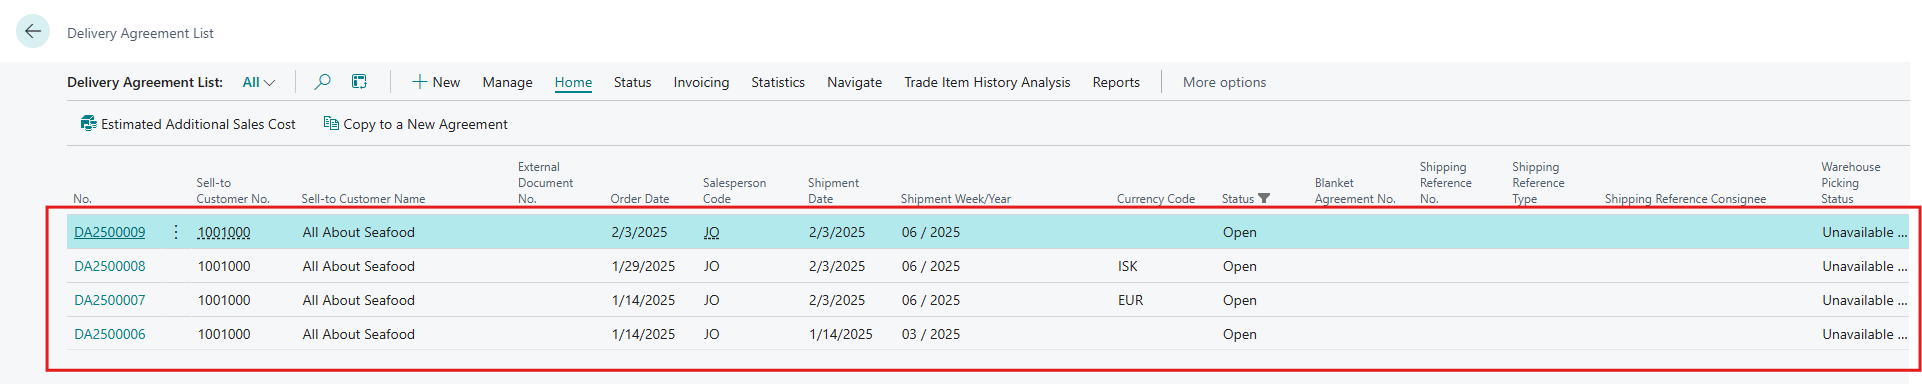Open row options for DA2500009
This screenshot has height=384, width=1922.
(176, 232)
